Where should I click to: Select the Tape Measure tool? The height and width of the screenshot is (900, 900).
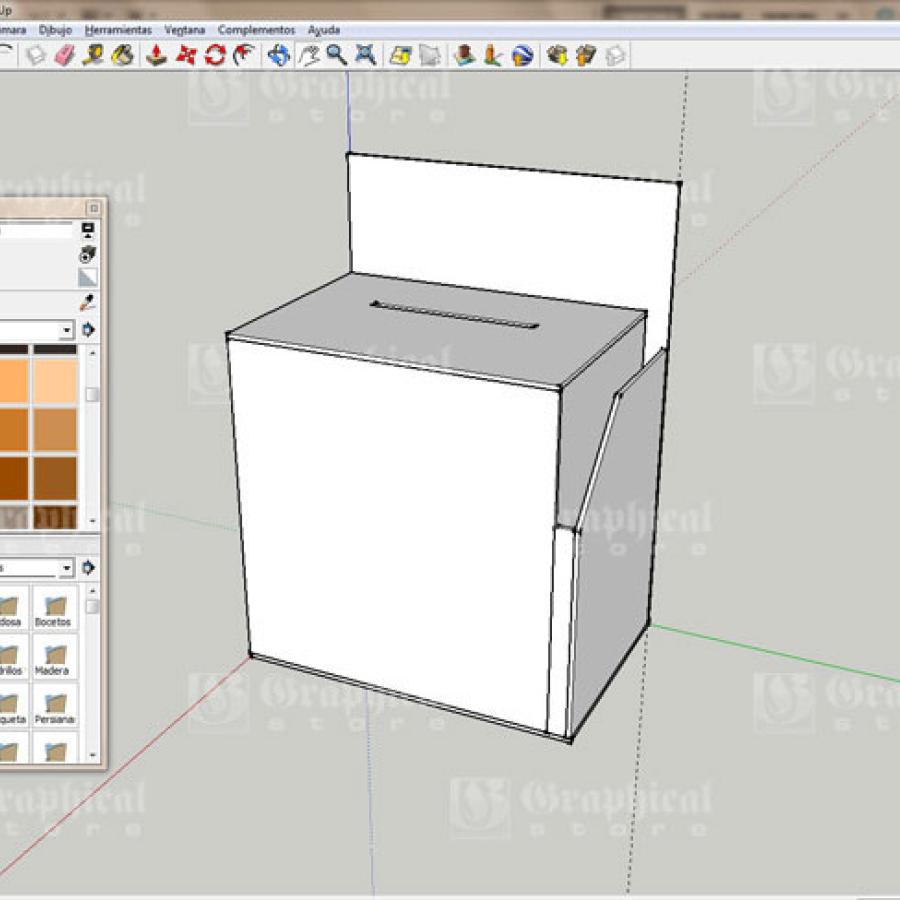93,56
